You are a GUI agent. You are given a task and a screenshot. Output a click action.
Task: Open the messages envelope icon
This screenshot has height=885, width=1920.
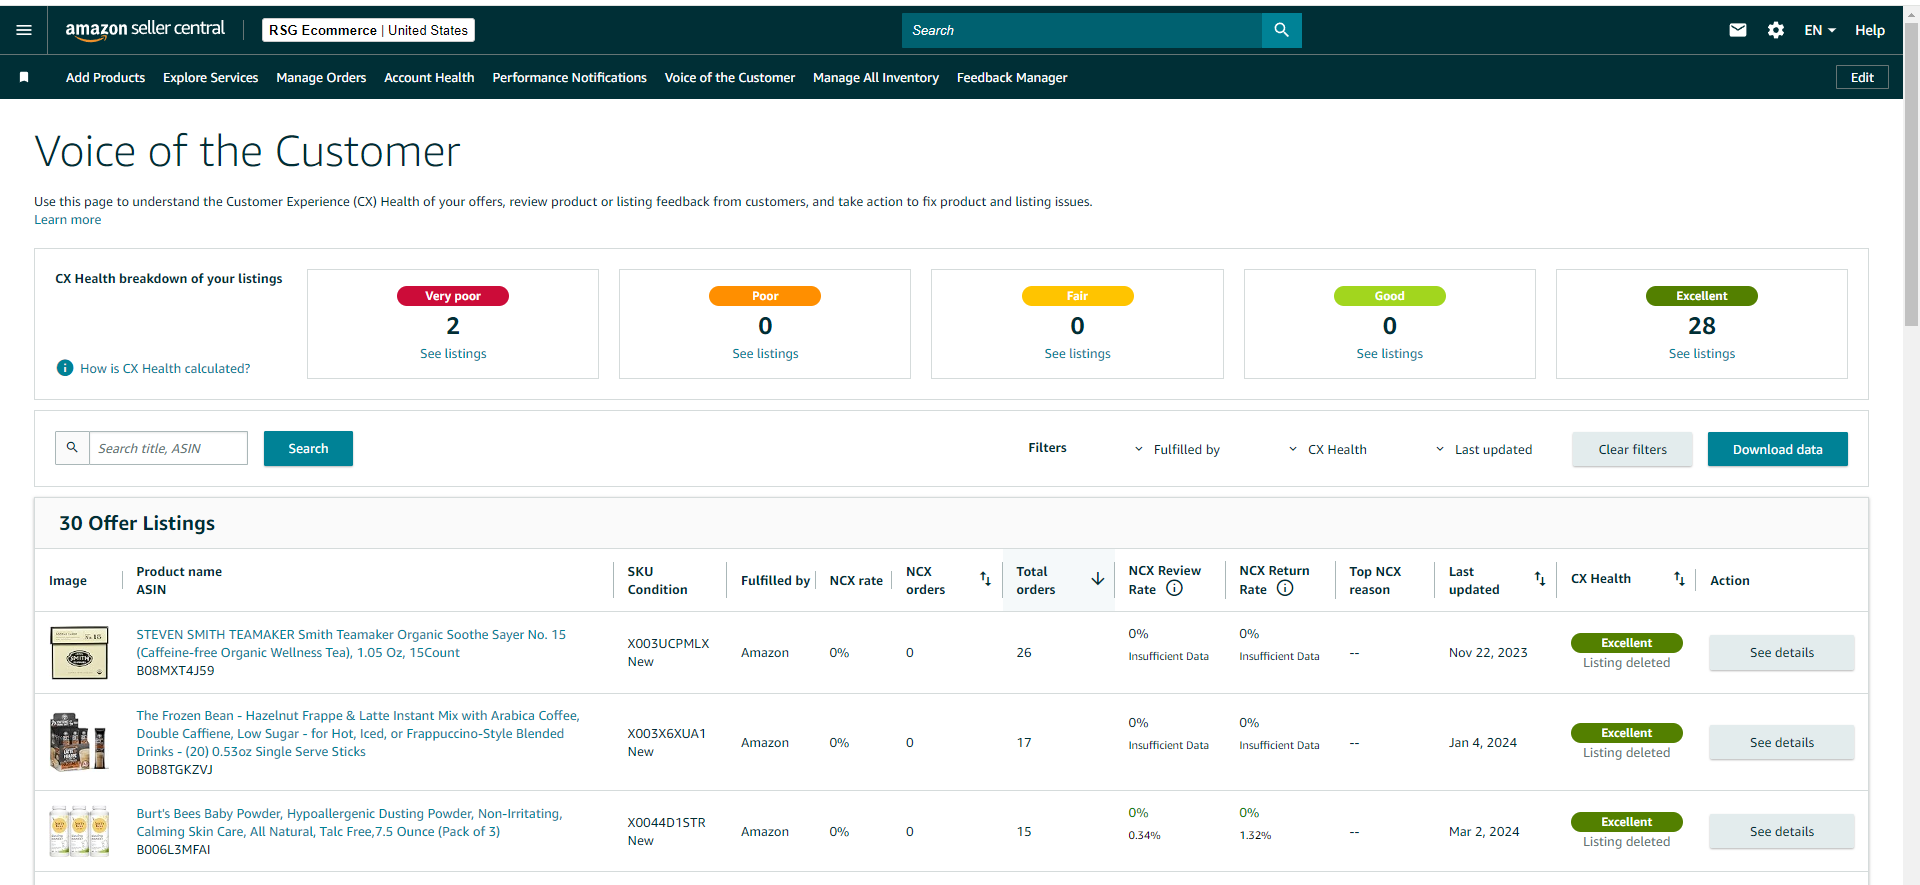1738,30
